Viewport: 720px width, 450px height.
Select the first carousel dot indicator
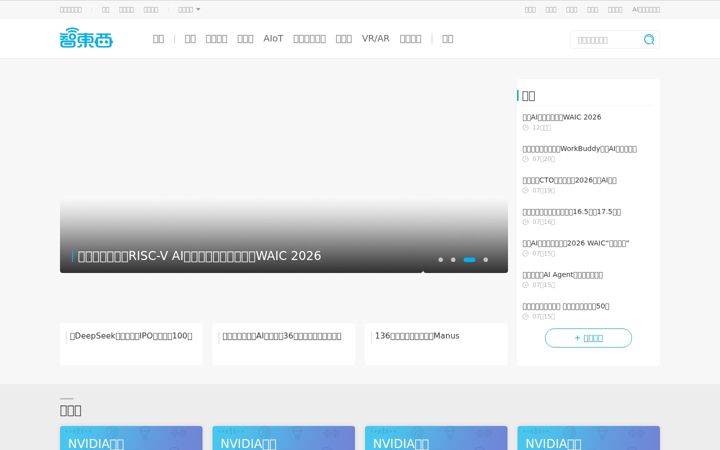pyautogui.click(x=440, y=260)
